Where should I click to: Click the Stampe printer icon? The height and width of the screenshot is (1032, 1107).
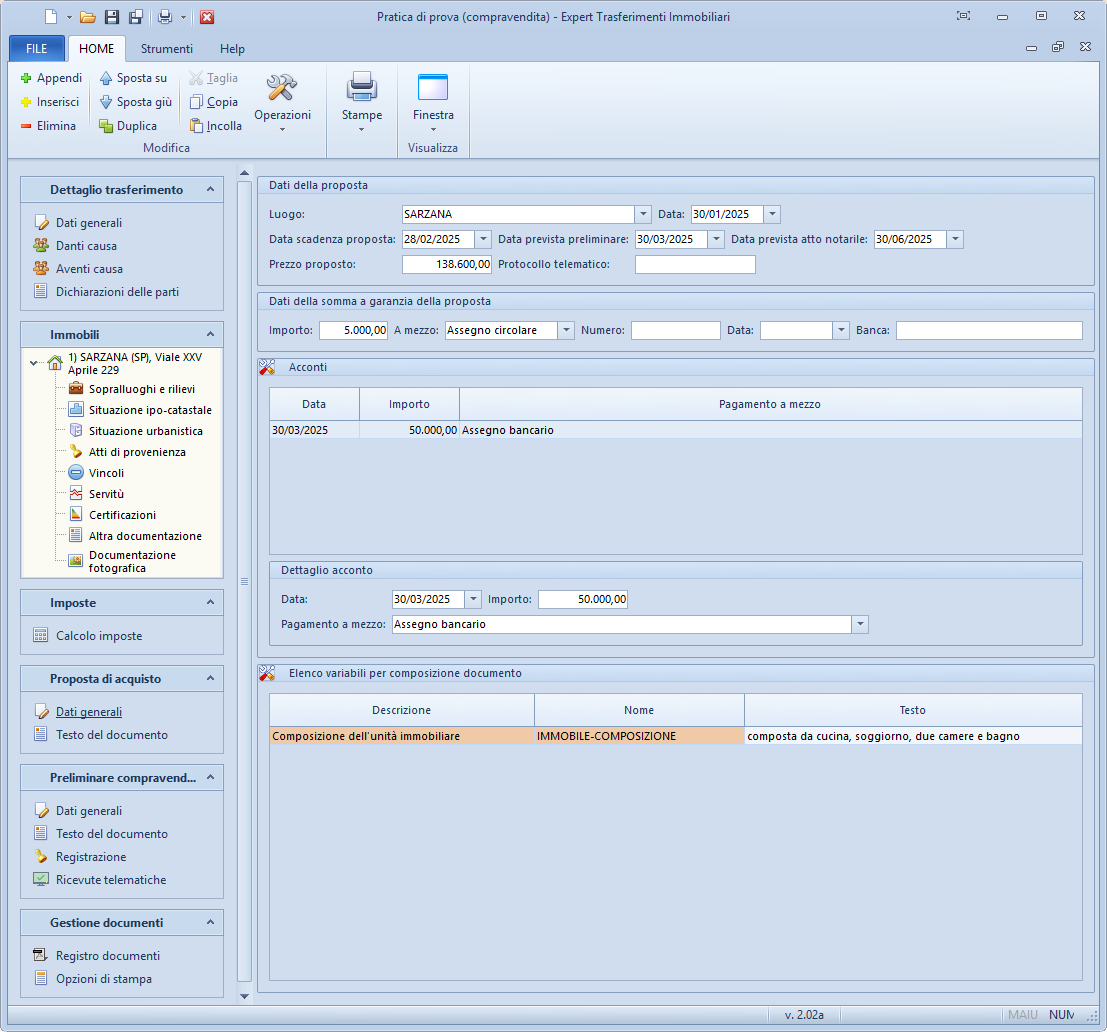pos(361,88)
